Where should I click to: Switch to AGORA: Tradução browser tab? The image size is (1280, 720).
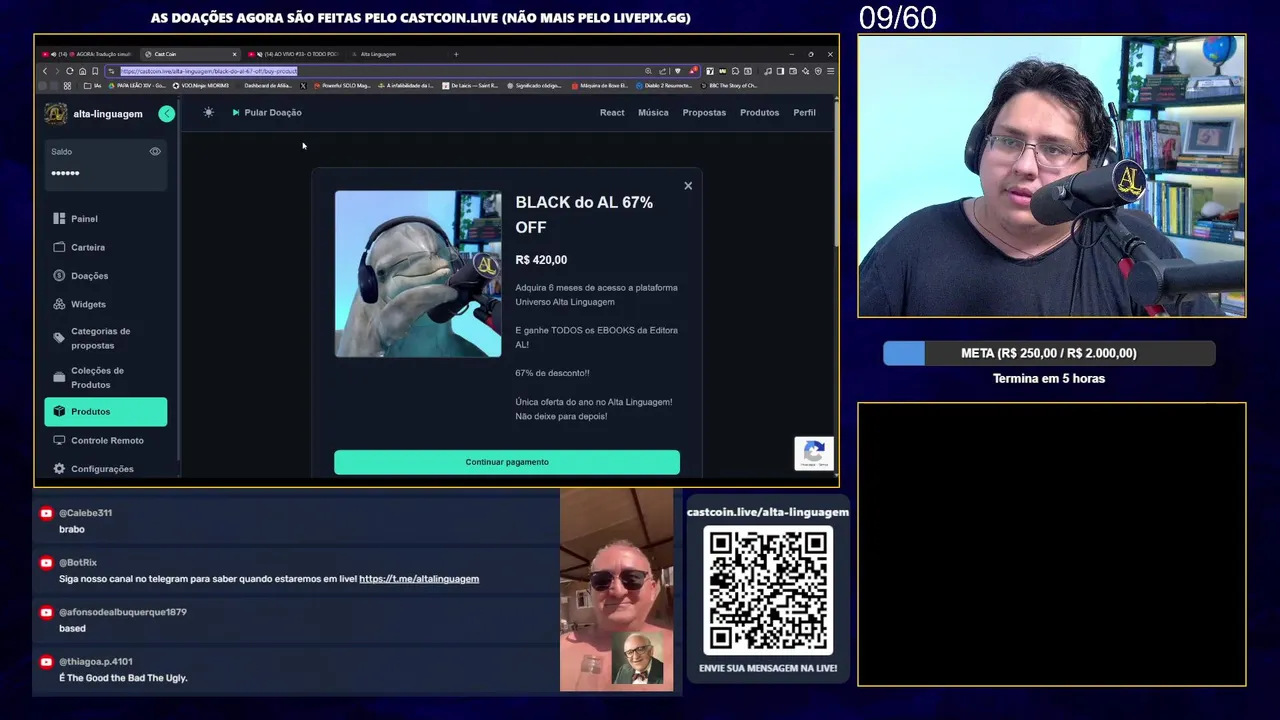click(x=86, y=54)
